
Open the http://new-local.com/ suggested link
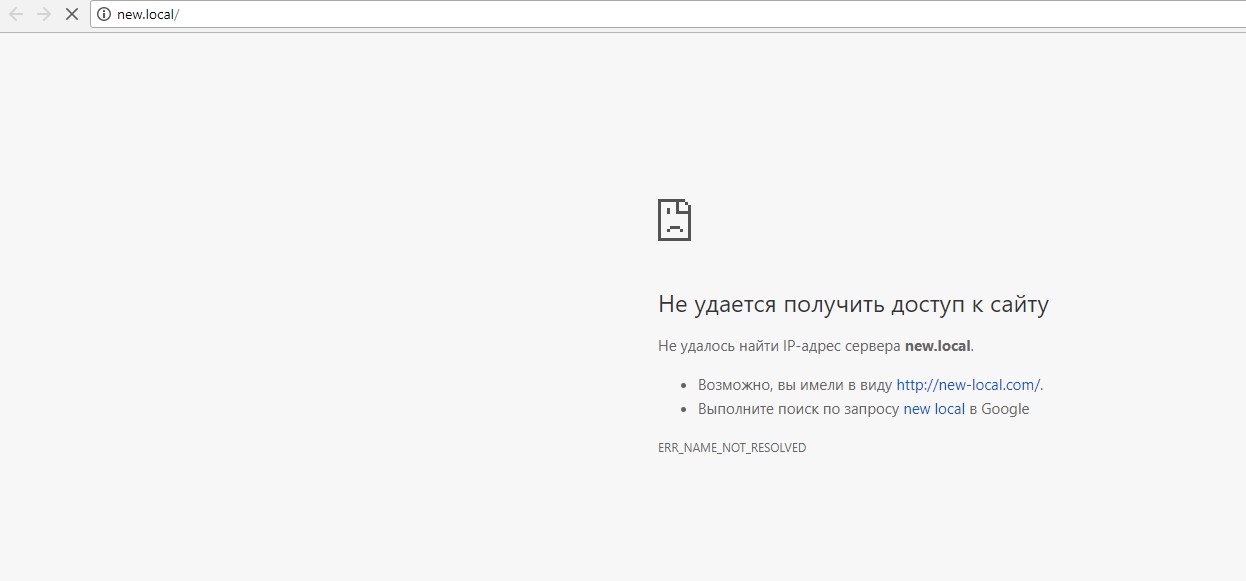pyautogui.click(x=967, y=385)
